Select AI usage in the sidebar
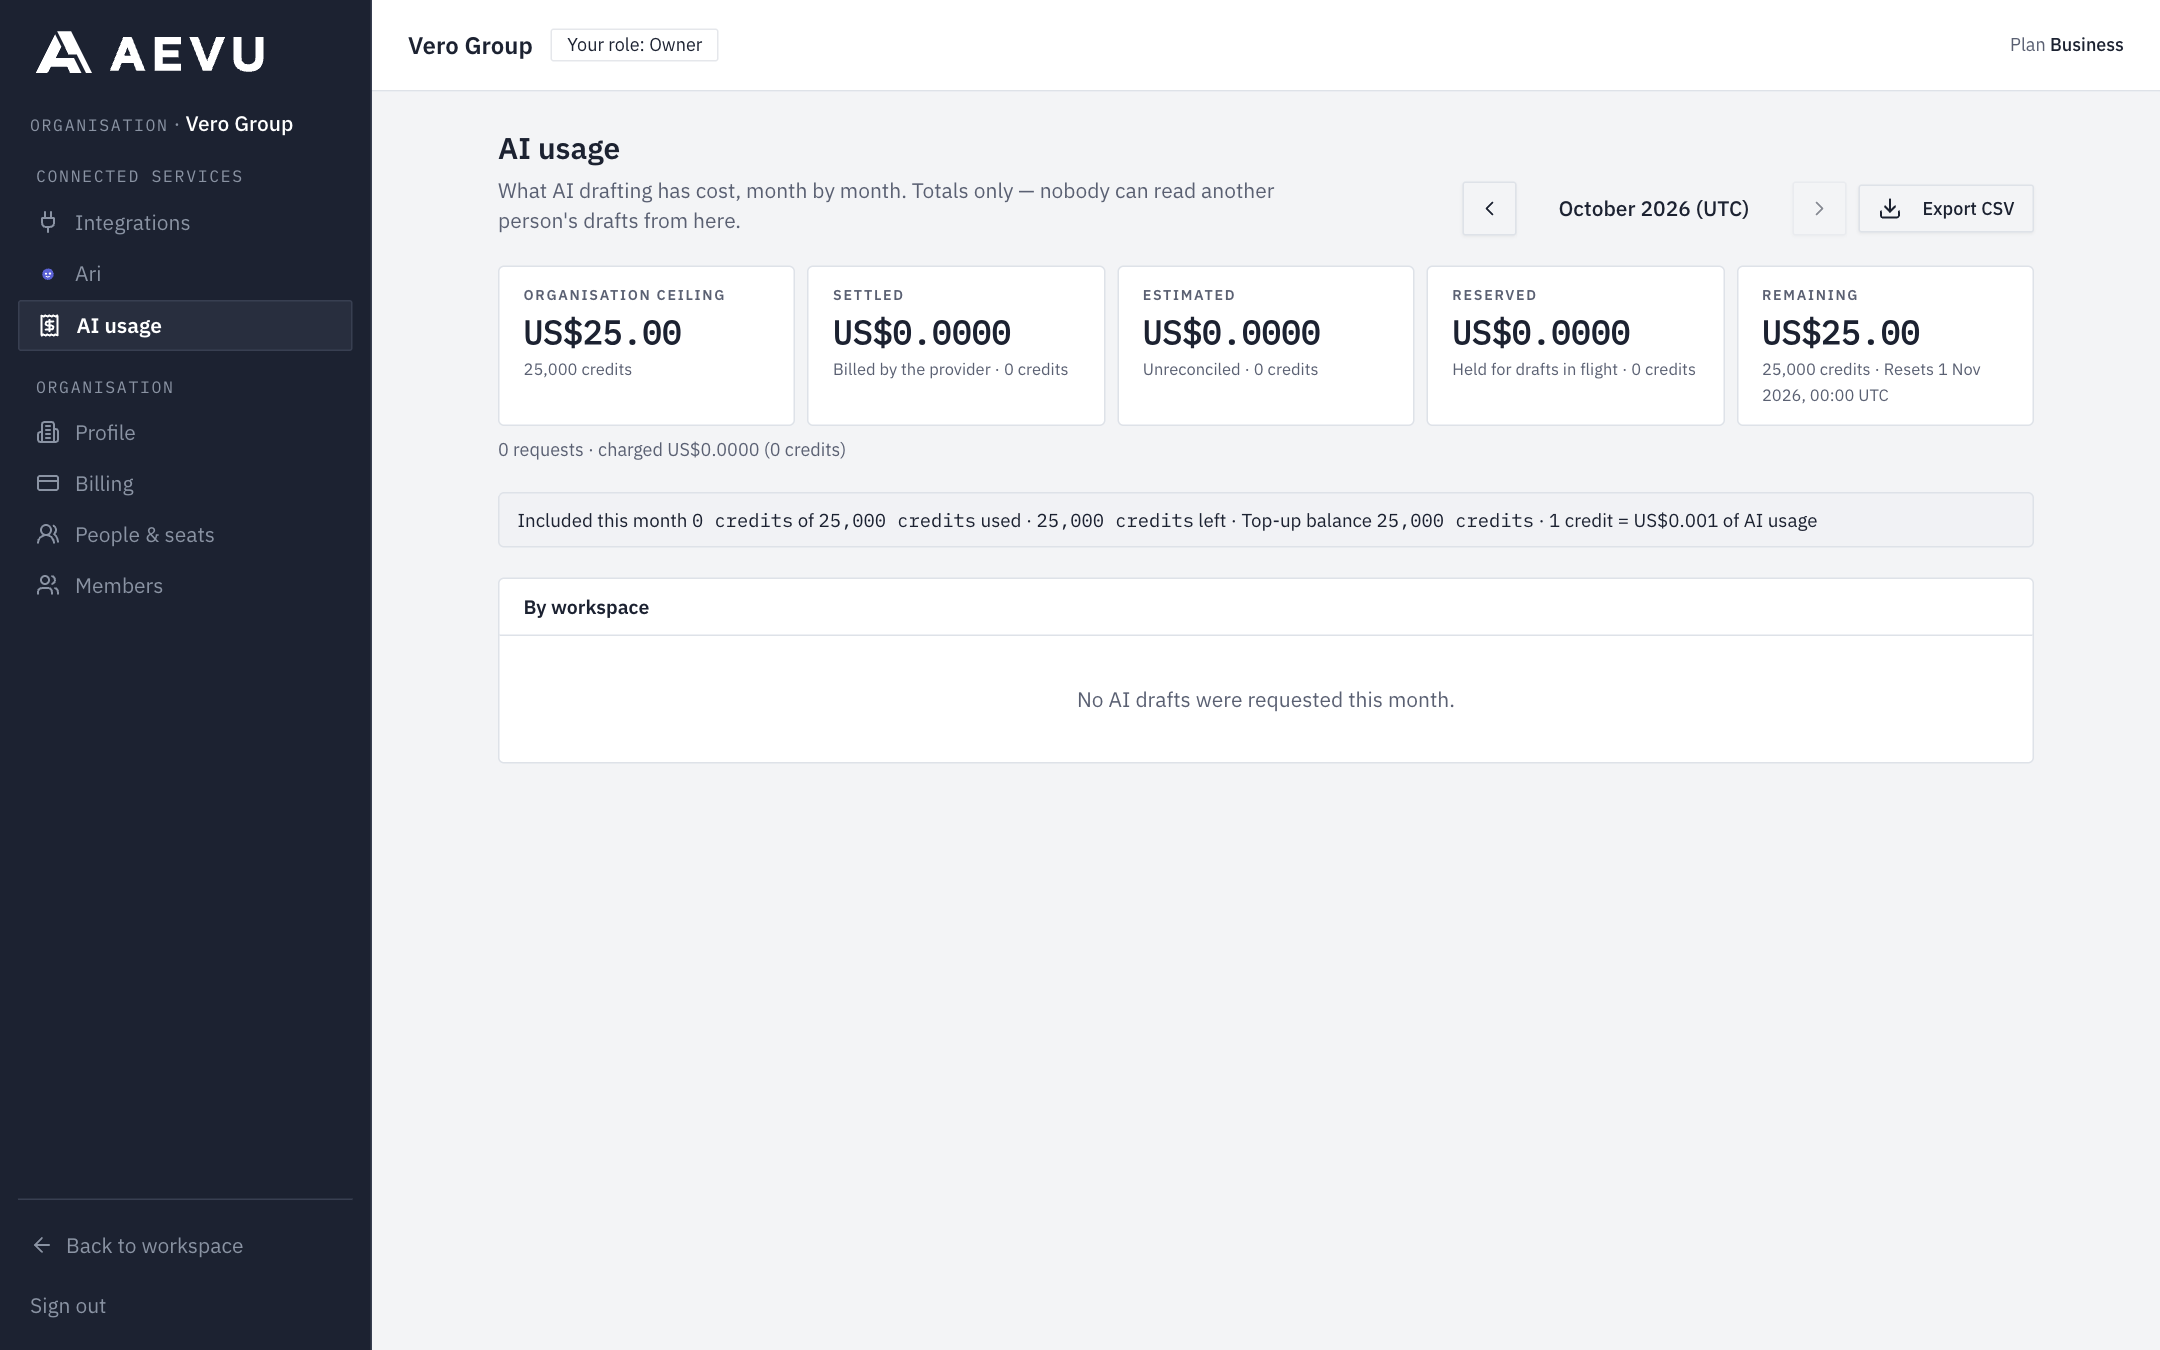2160x1350 pixels. coord(185,326)
